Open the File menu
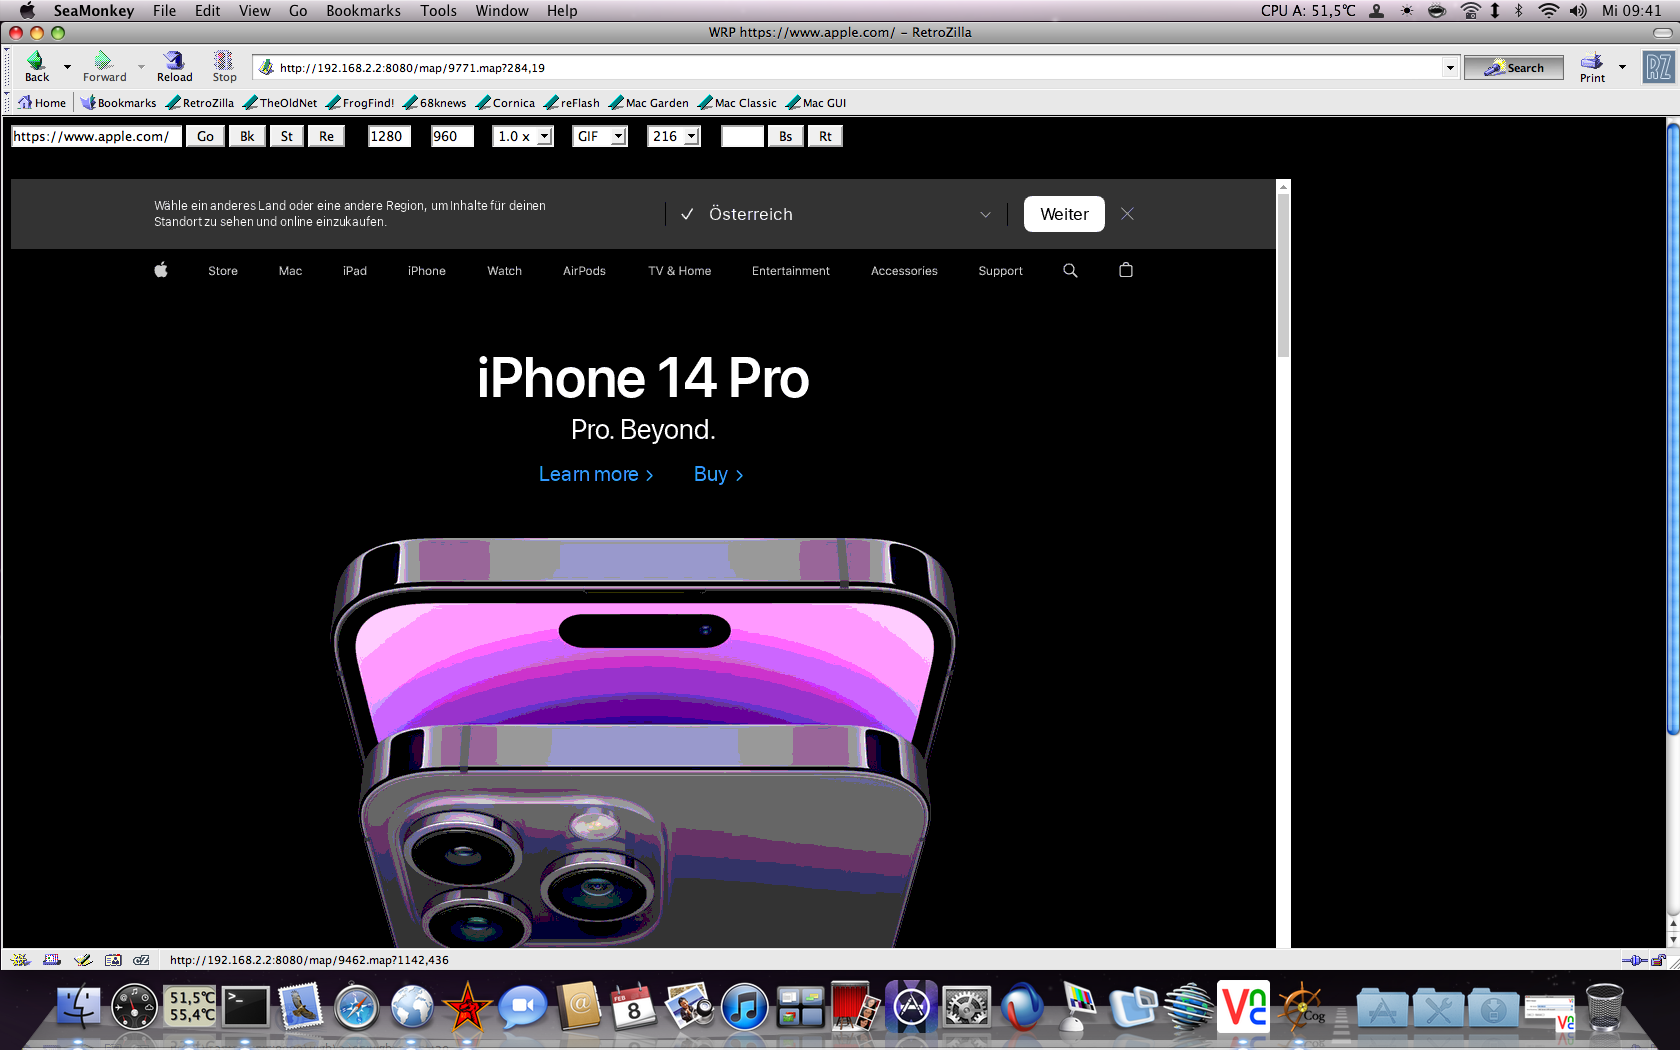1680x1050 pixels. pos(164,10)
